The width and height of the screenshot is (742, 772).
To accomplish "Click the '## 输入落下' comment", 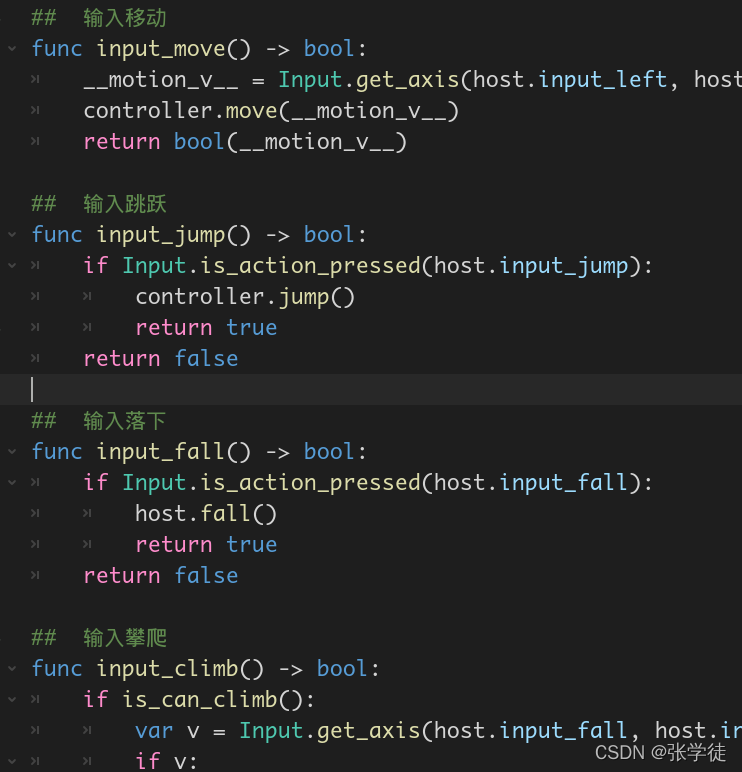I will click(x=99, y=421).
